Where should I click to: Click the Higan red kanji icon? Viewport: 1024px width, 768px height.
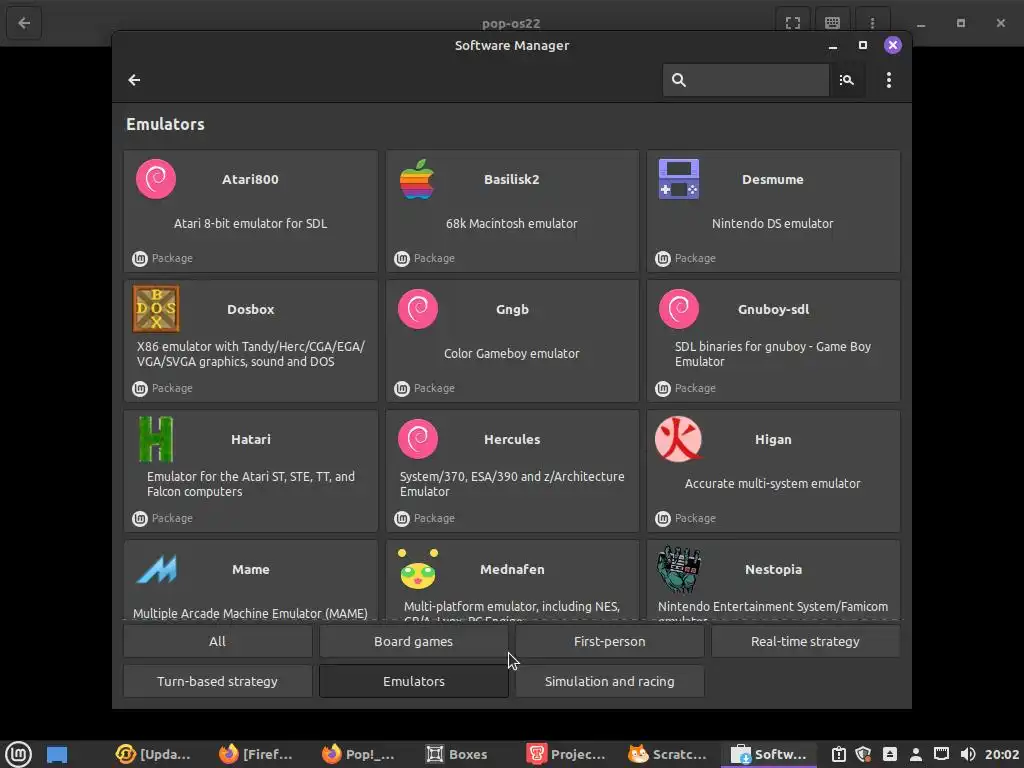(679, 439)
